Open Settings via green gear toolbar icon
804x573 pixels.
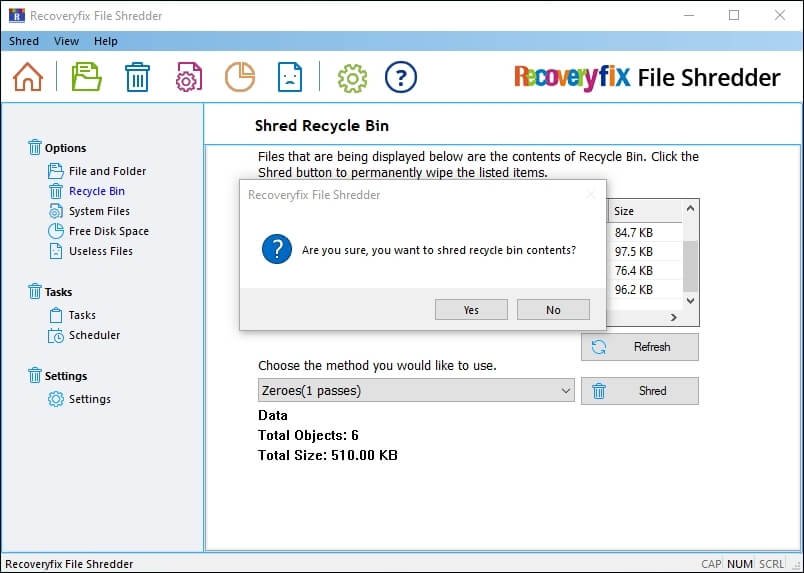[352, 77]
